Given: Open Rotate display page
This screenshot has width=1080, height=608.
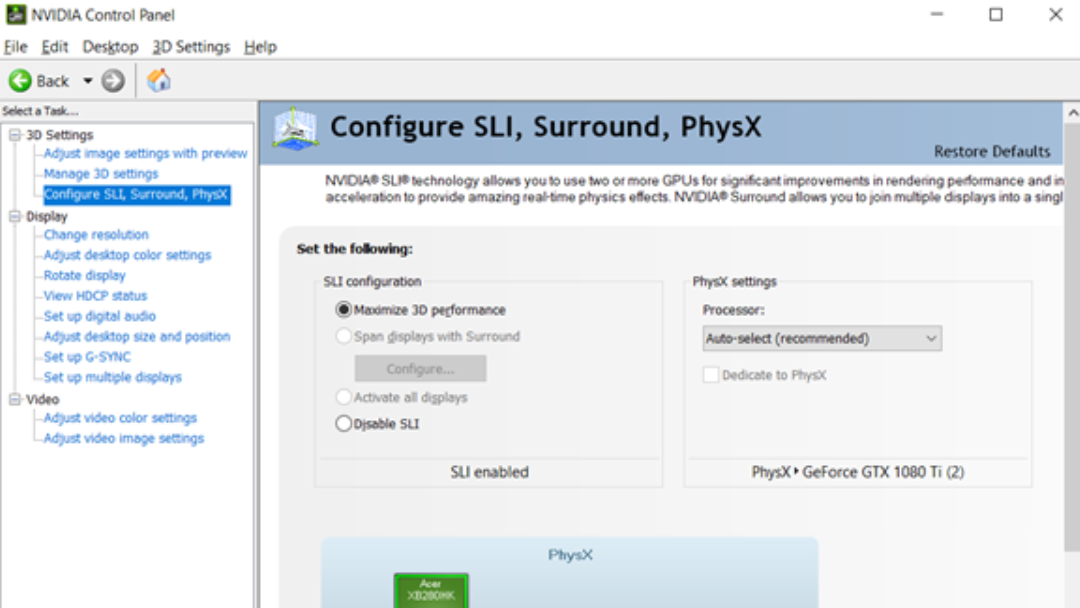Looking at the screenshot, I should (x=84, y=275).
